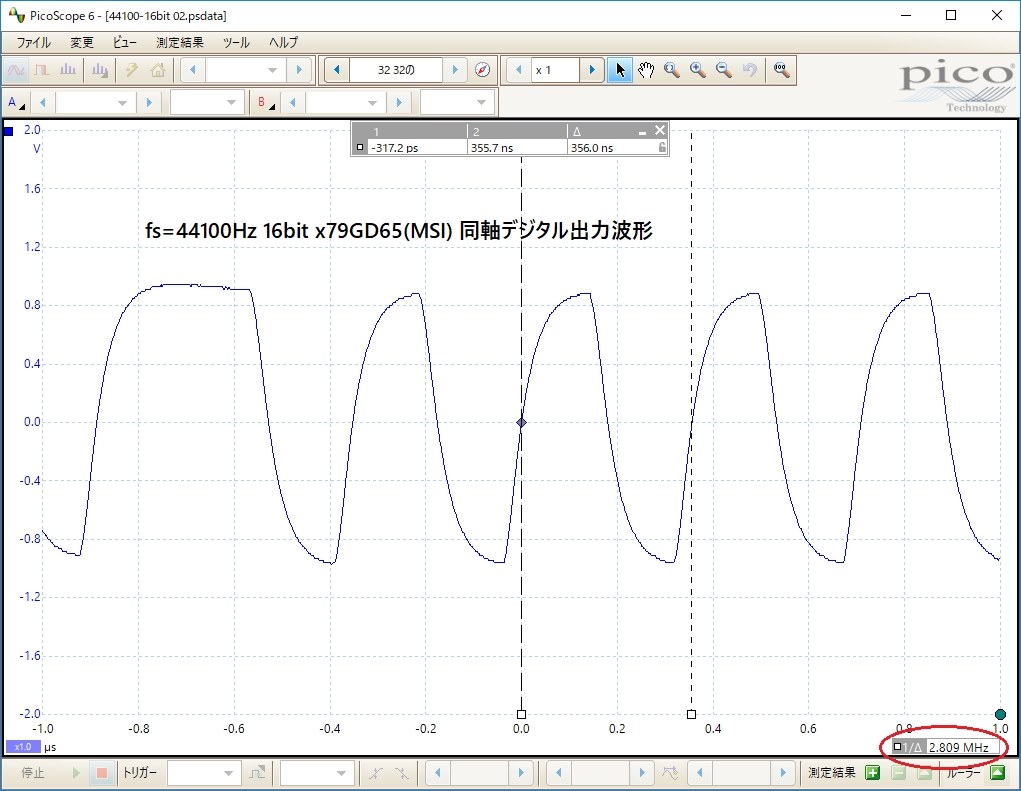Screen dimensions: 1021x791
Task: Click zoom to full view icon
Action: tap(781, 70)
